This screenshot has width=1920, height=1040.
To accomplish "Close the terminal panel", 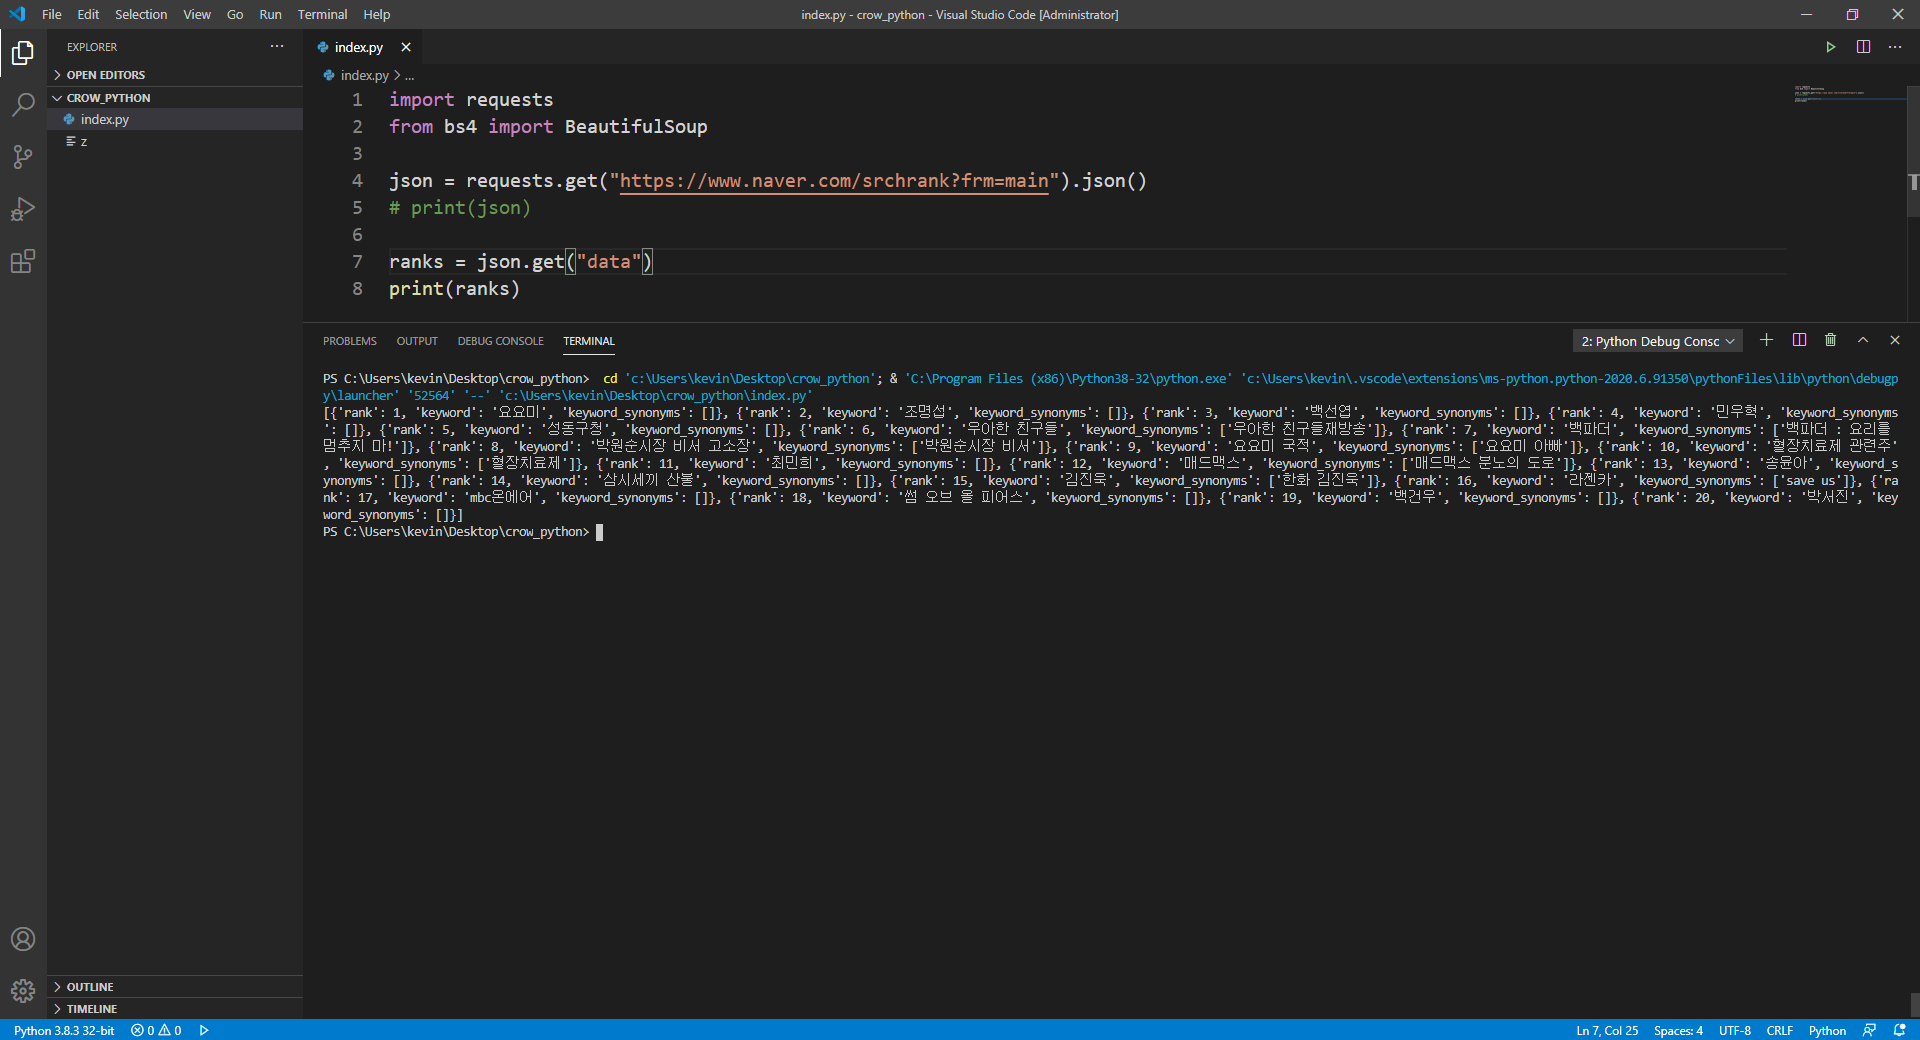I will point(1895,340).
